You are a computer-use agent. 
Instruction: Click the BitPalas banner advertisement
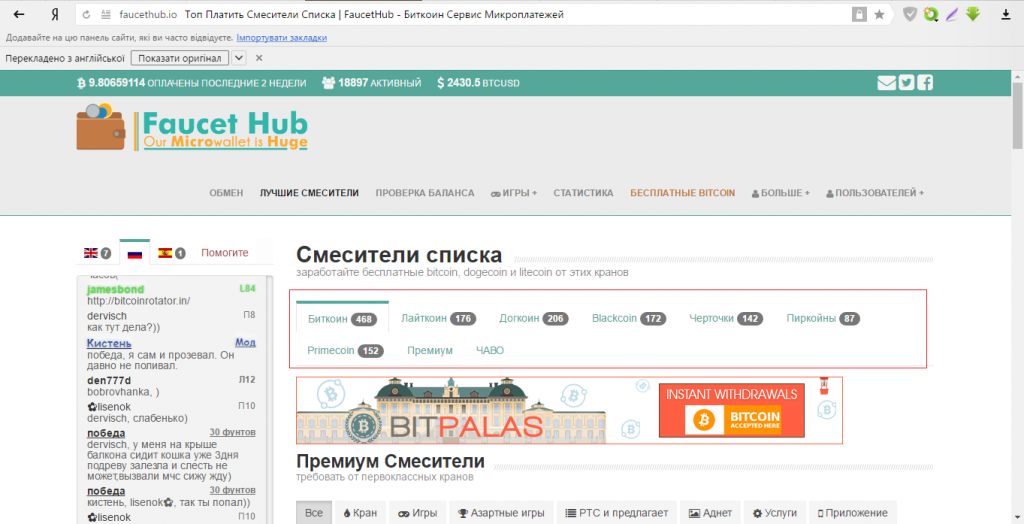coord(569,410)
